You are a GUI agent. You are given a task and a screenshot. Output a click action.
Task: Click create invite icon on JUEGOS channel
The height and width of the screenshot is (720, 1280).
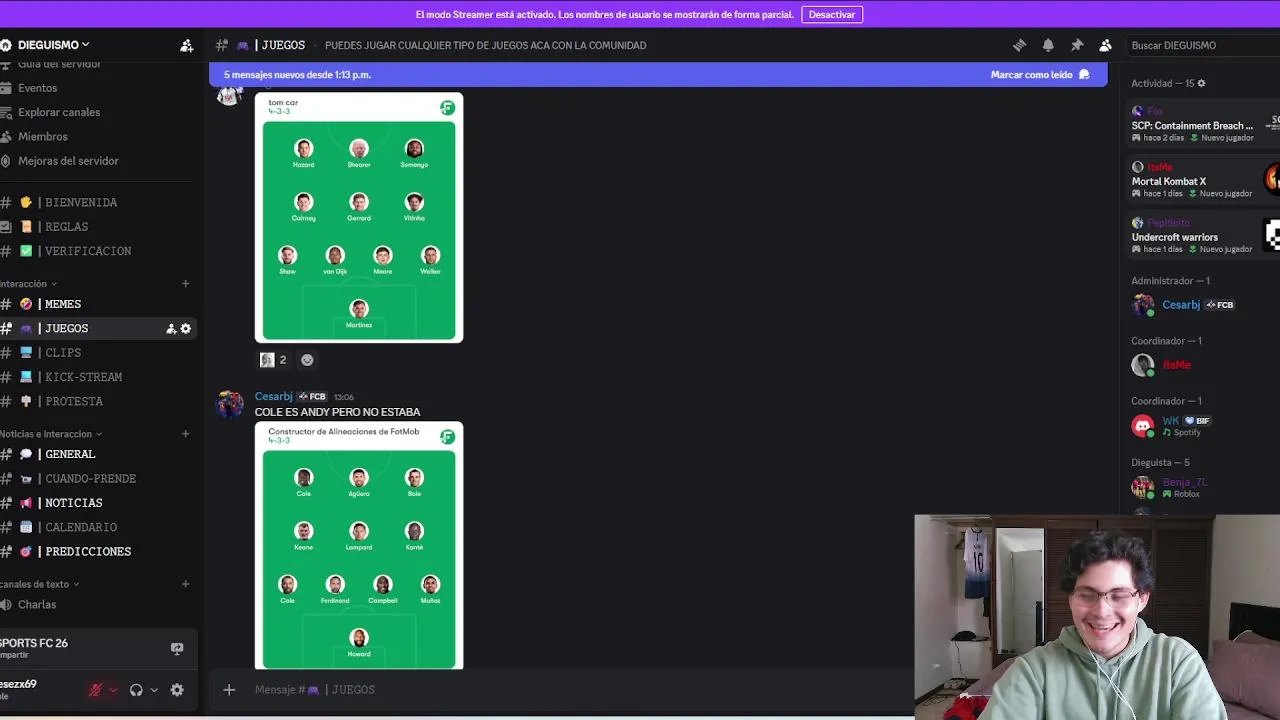click(171, 329)
